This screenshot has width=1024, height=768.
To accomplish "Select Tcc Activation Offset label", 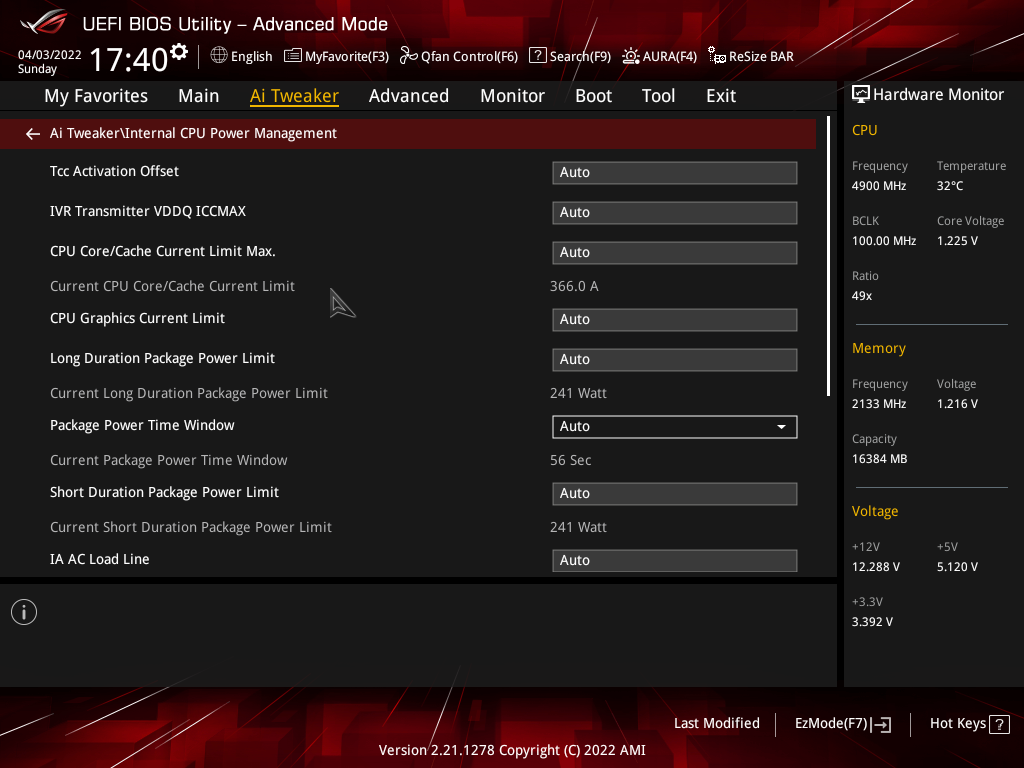I will click(114, 171).
